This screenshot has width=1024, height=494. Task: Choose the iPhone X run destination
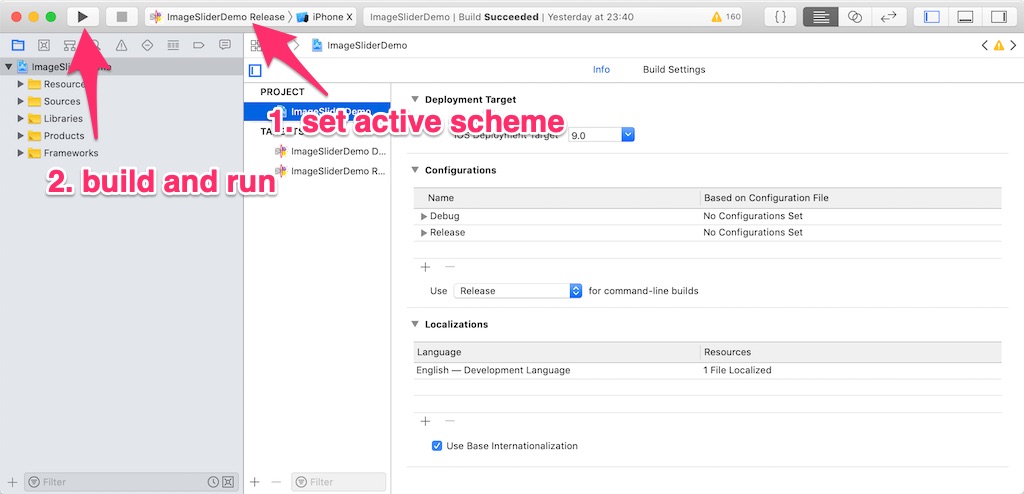pyautogui.click(x=325, y=17)
